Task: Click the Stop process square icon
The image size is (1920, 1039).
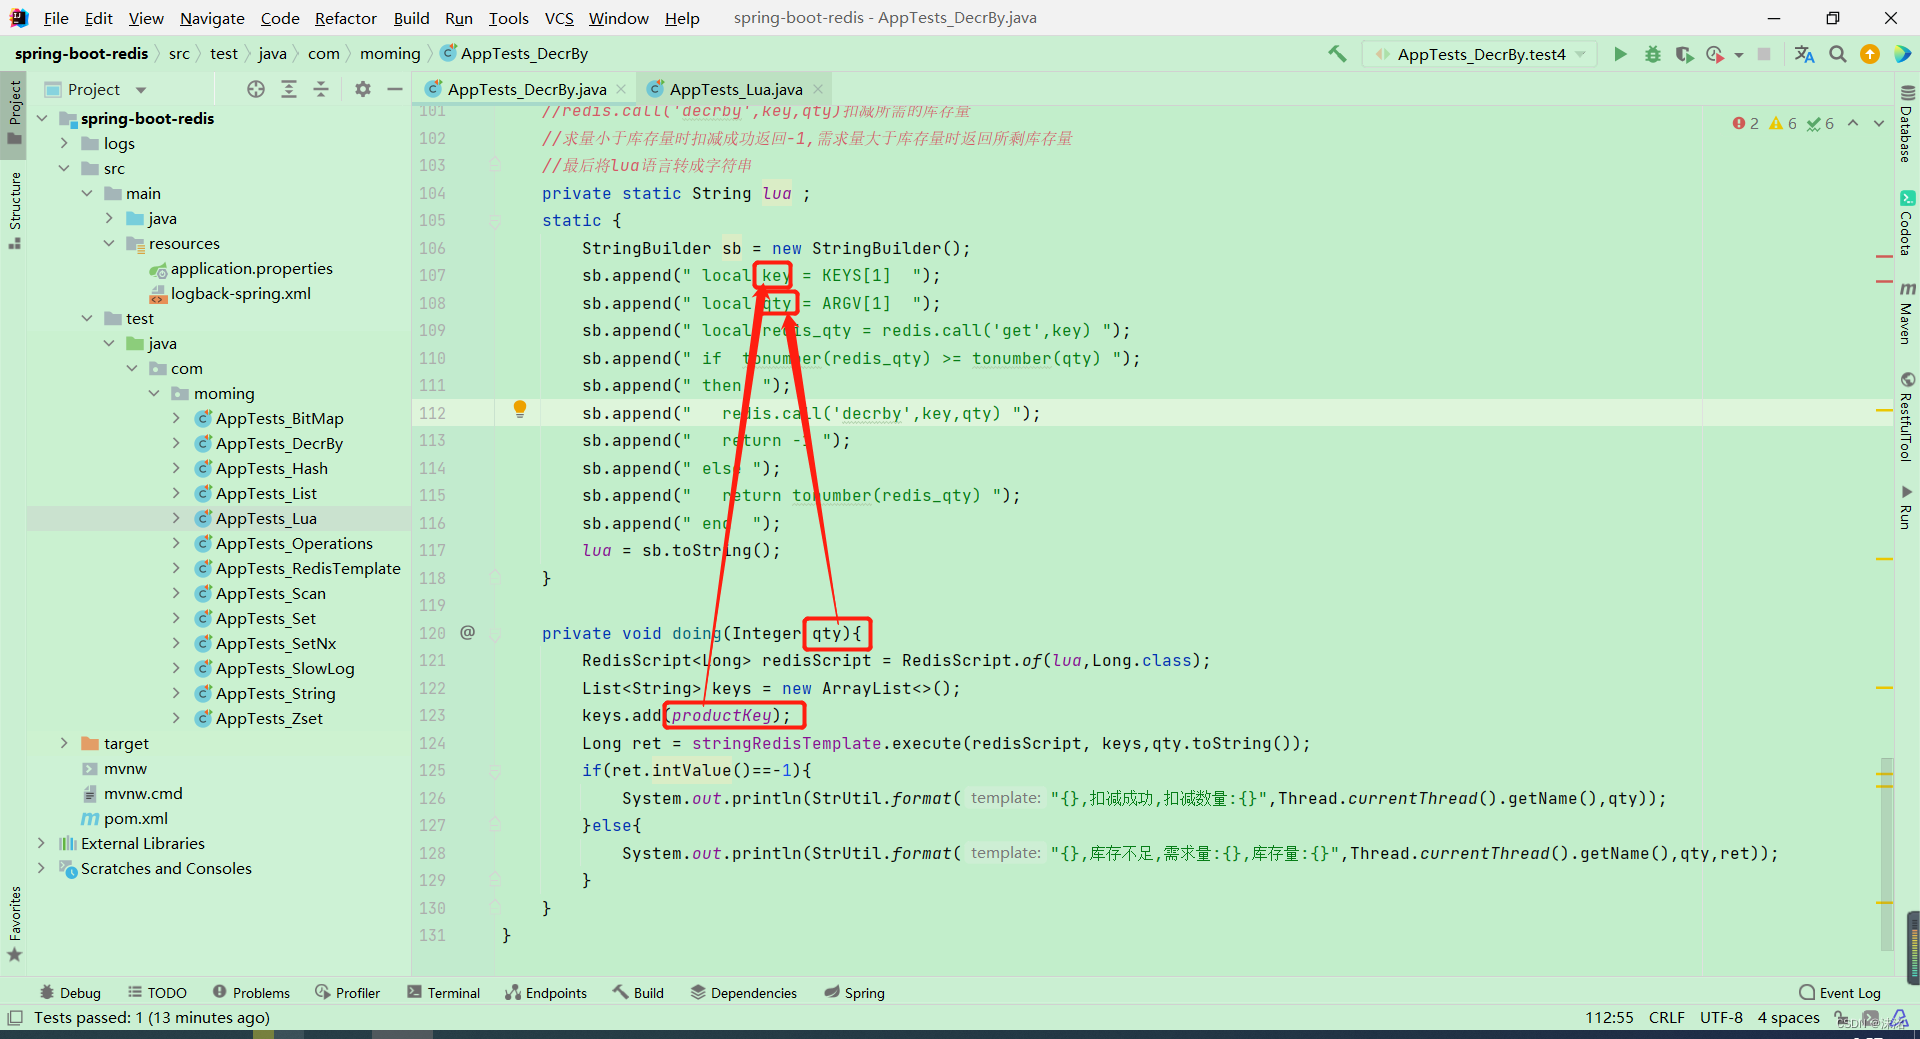Action: pyautogui.click(x=1764, y=54)
